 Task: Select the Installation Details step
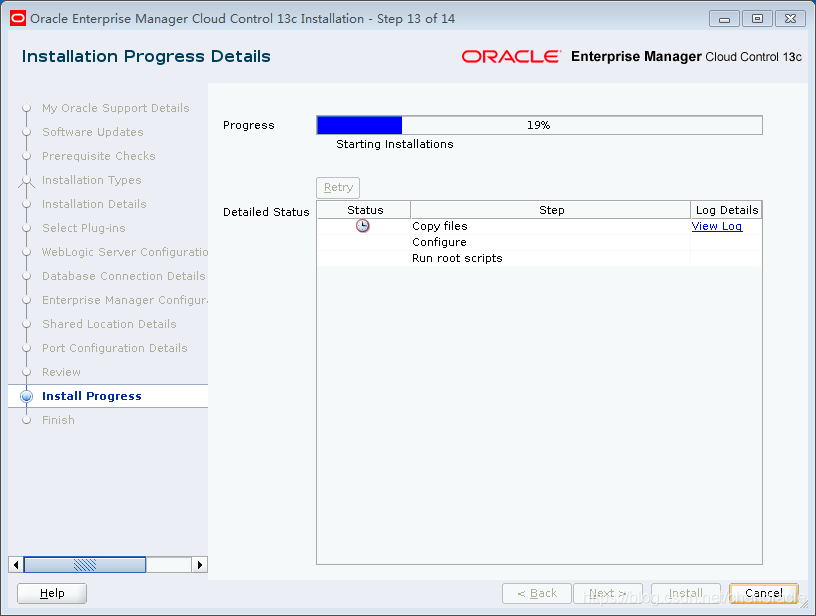click(x=94, y=204)
